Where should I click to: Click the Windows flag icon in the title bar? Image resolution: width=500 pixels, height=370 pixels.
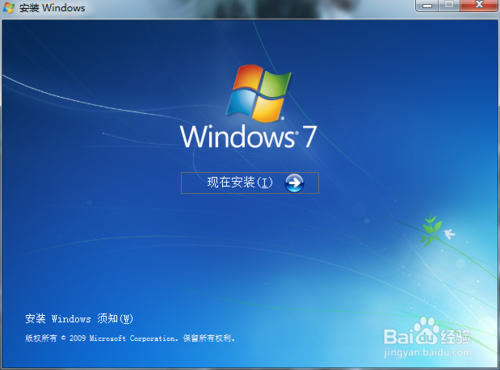pyautogui.click(x=9, y=8)
